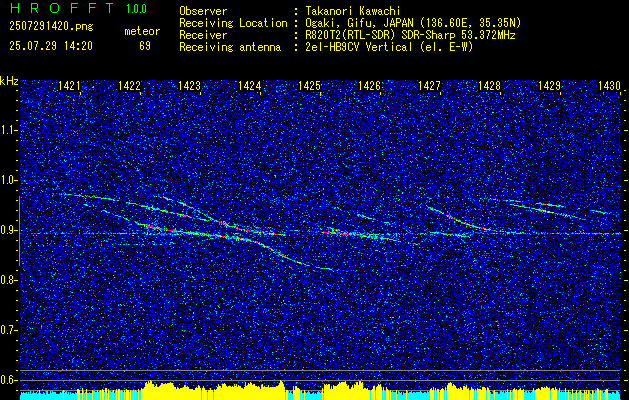Click the 'Observer' field label
The image size is (629, 400).
coord(203,11)
